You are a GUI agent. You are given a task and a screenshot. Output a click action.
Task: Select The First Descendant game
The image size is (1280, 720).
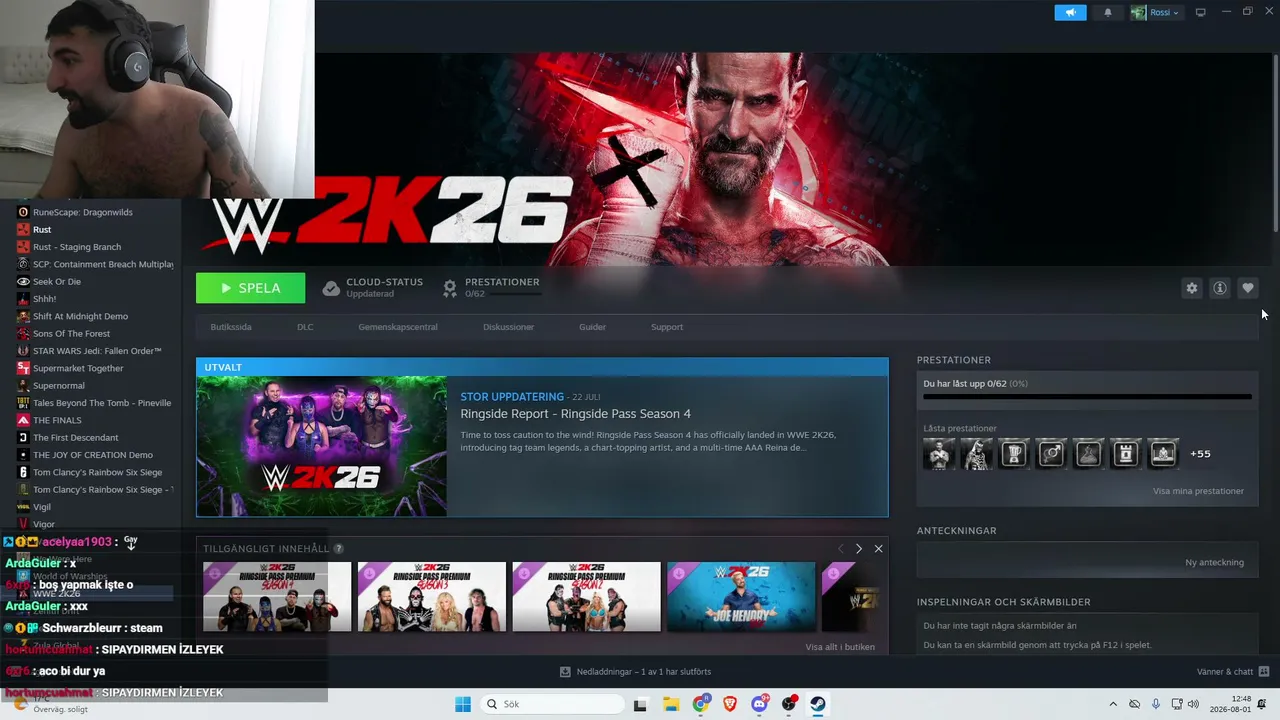75,438
